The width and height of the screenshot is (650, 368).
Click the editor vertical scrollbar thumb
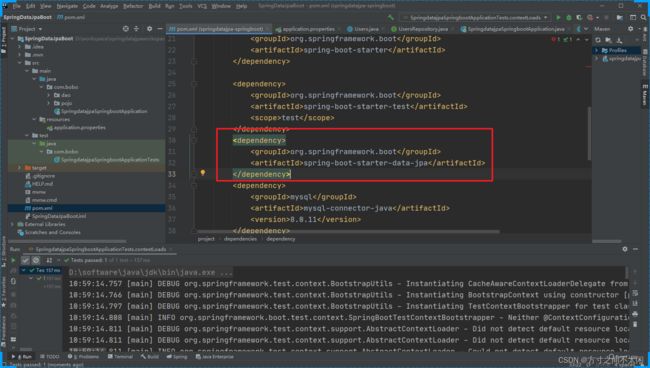(x=589, y=133)
